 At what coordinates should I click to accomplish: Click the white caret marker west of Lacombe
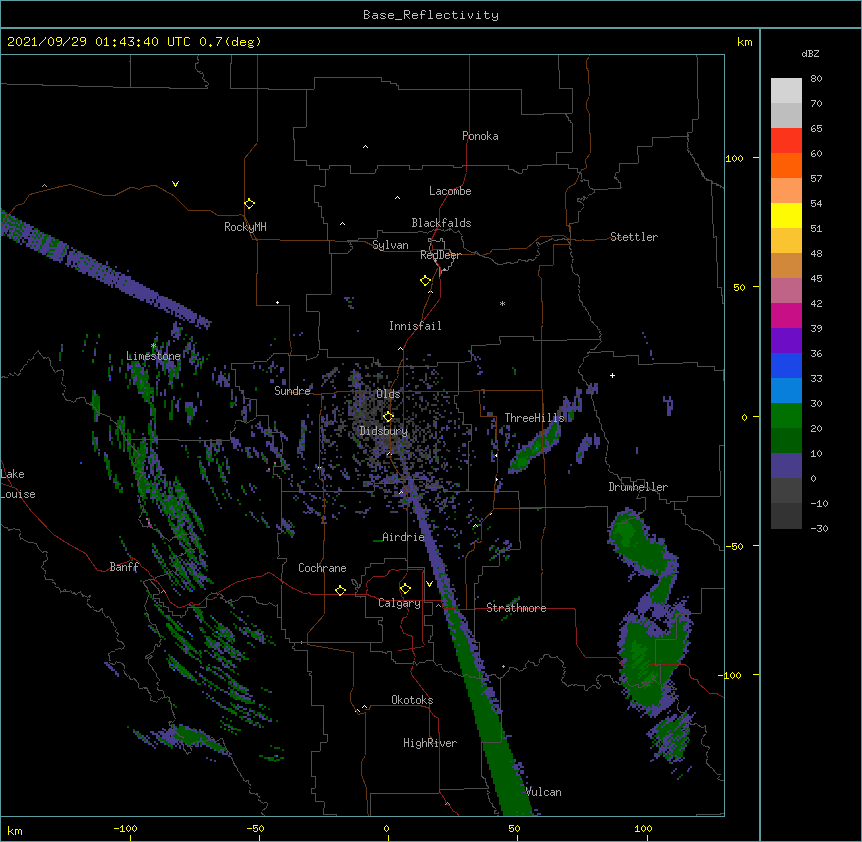coord(397,197)
